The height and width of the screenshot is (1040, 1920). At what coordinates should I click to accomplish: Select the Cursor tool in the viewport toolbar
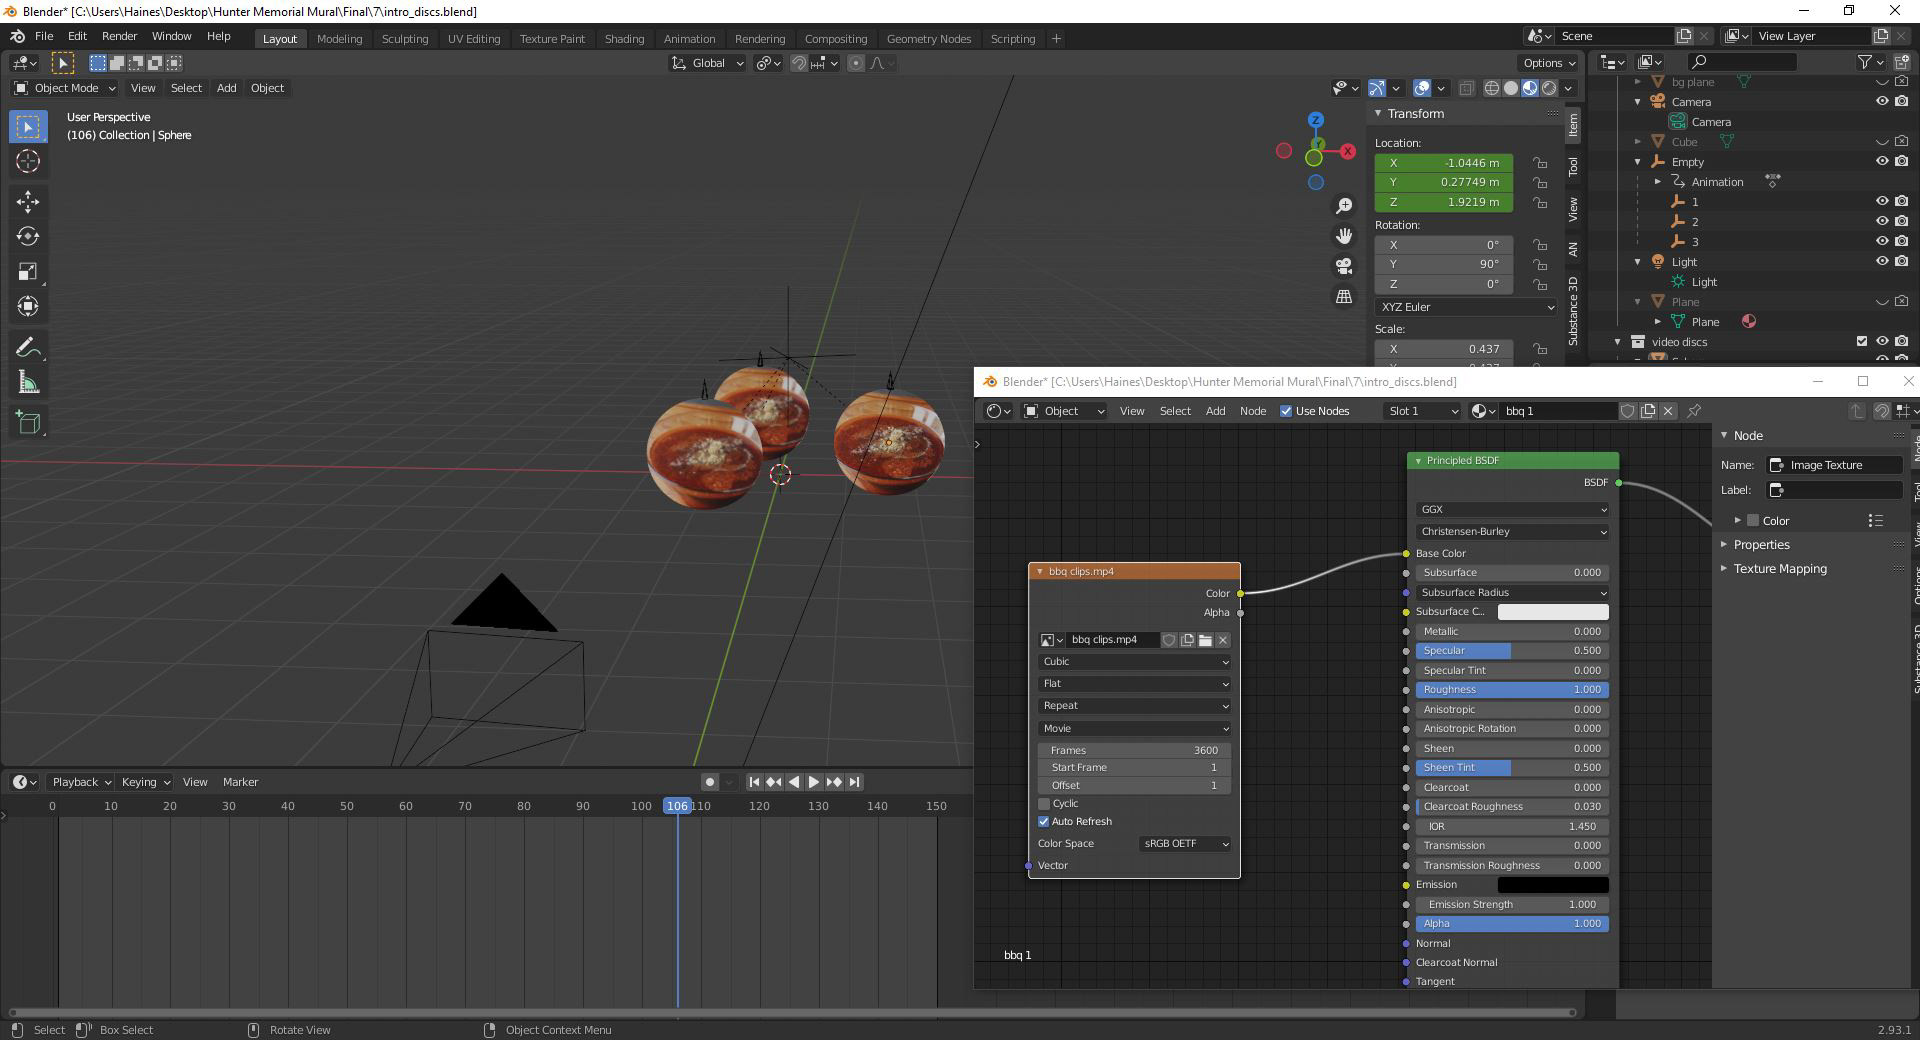point(28,161)
